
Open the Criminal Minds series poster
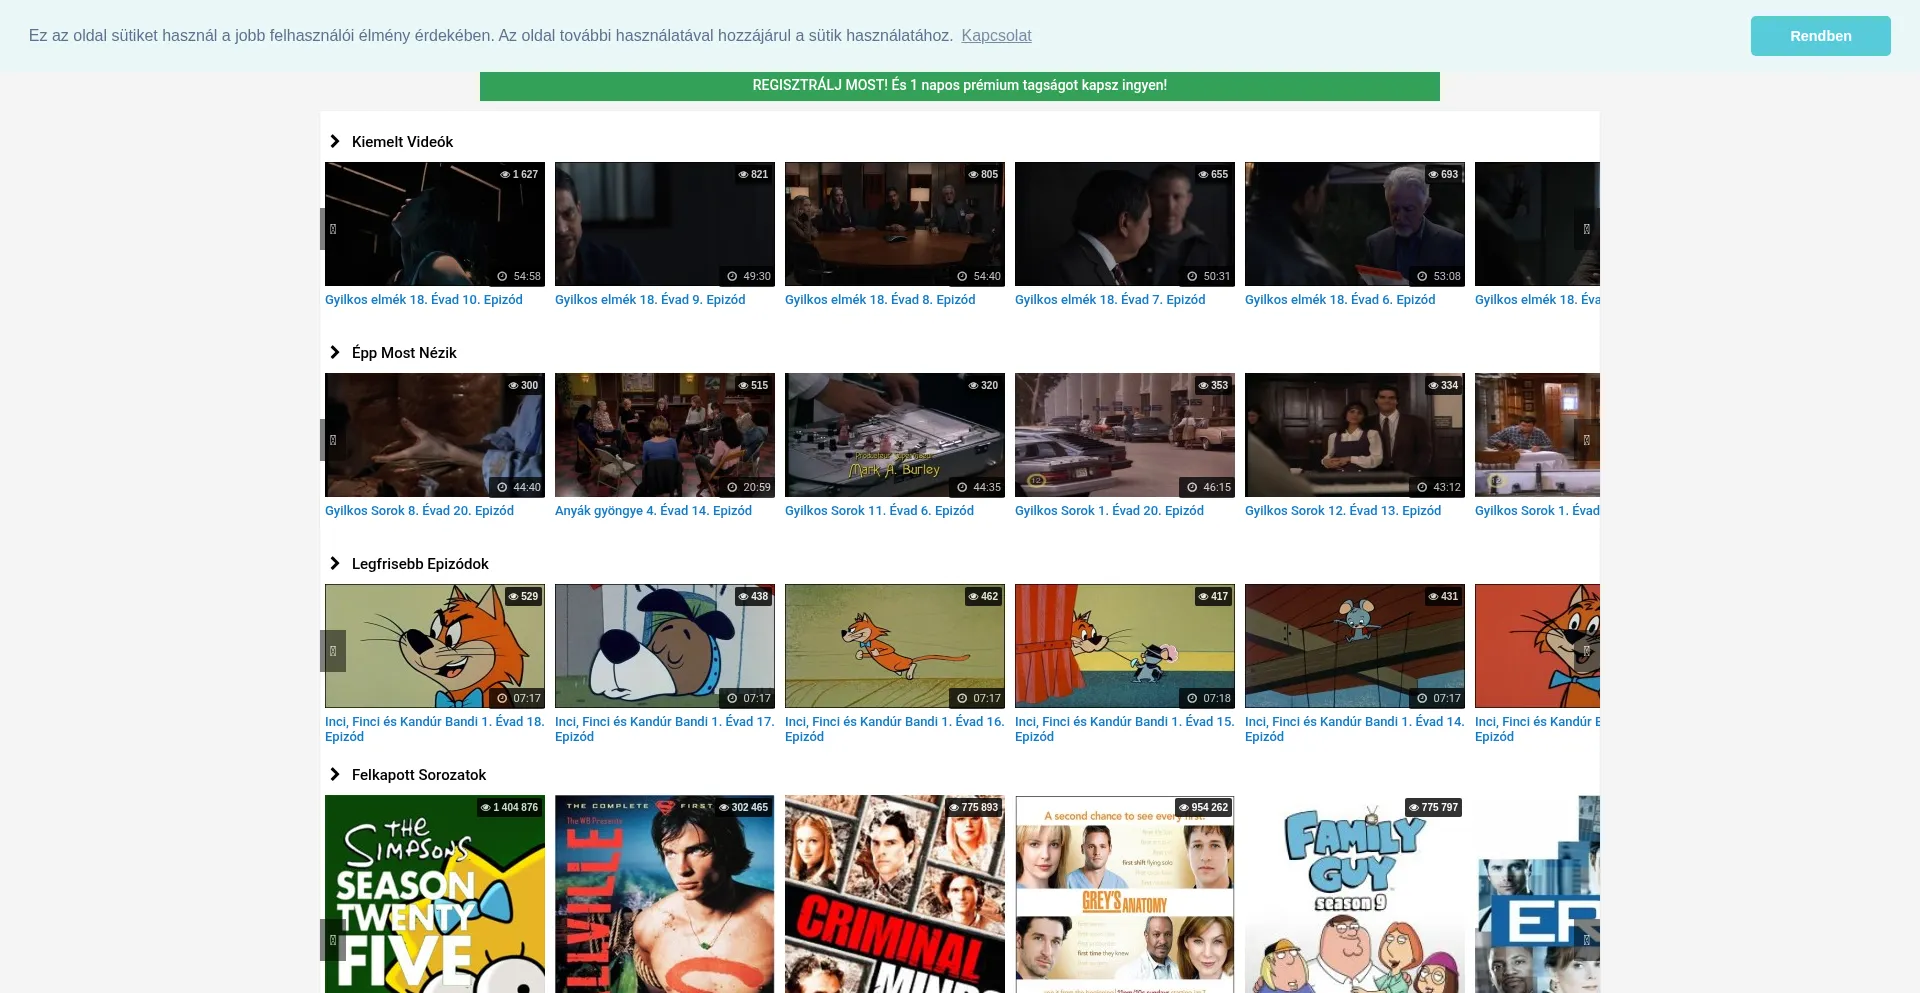pos(895,894)
